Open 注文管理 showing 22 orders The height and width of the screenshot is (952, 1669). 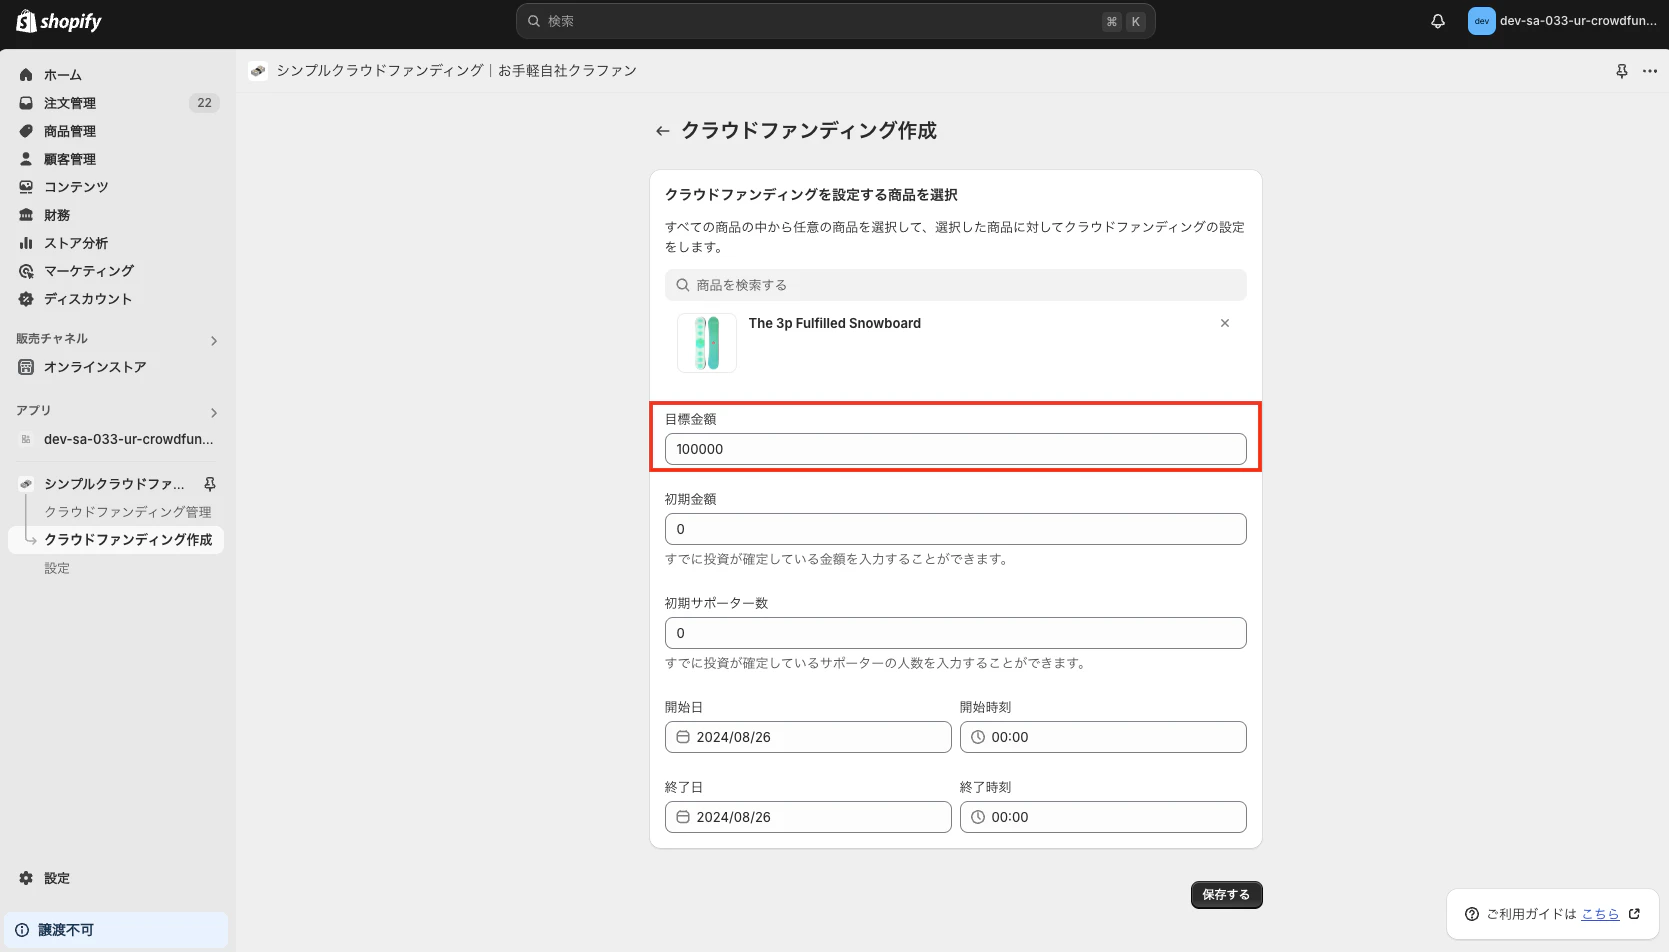pos(68,102)
